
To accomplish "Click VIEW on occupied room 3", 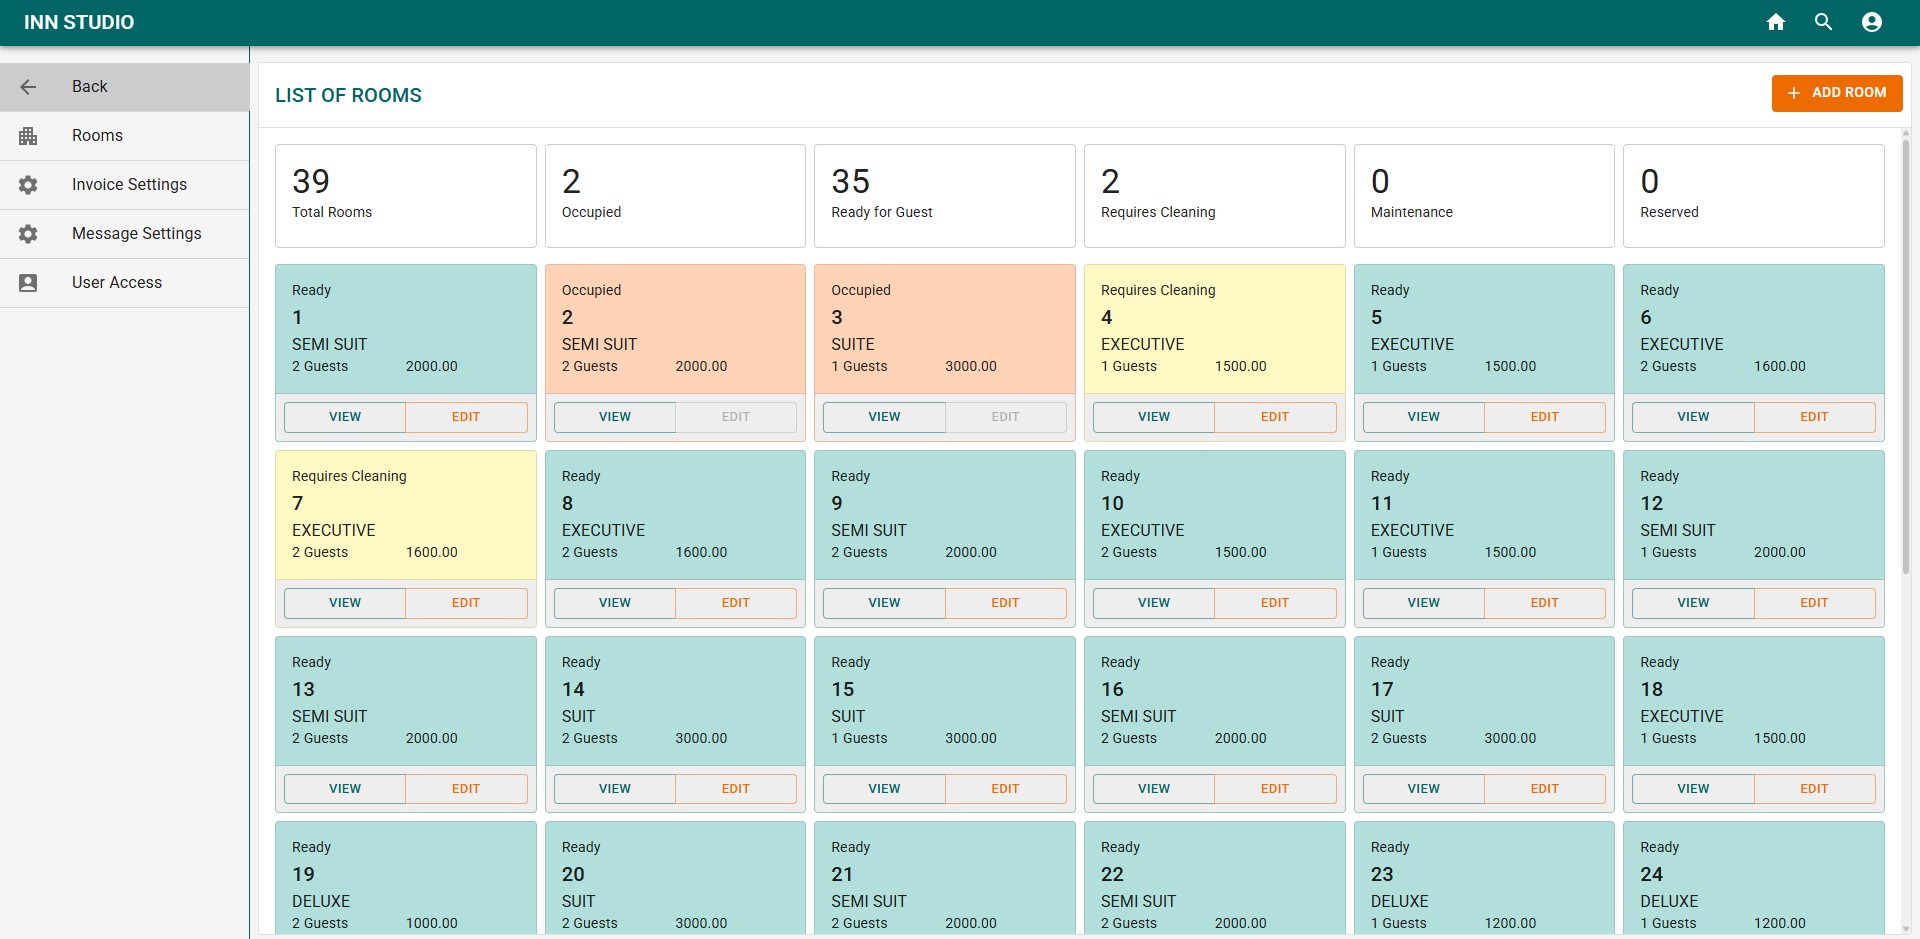I will pos(884,417).
